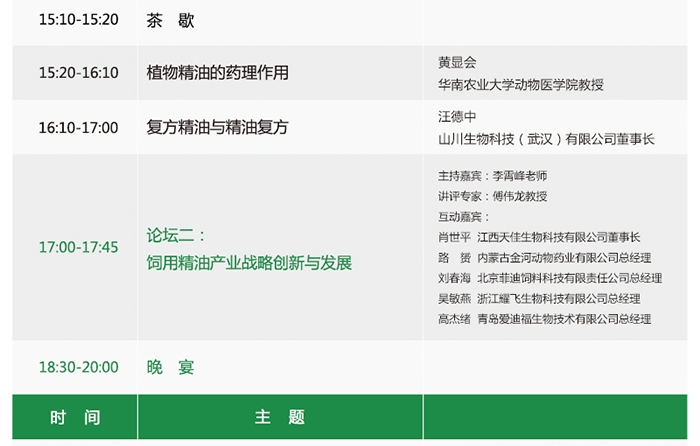
Task: Click the 15:10-15:20 time slot
Action: (78, 19)
